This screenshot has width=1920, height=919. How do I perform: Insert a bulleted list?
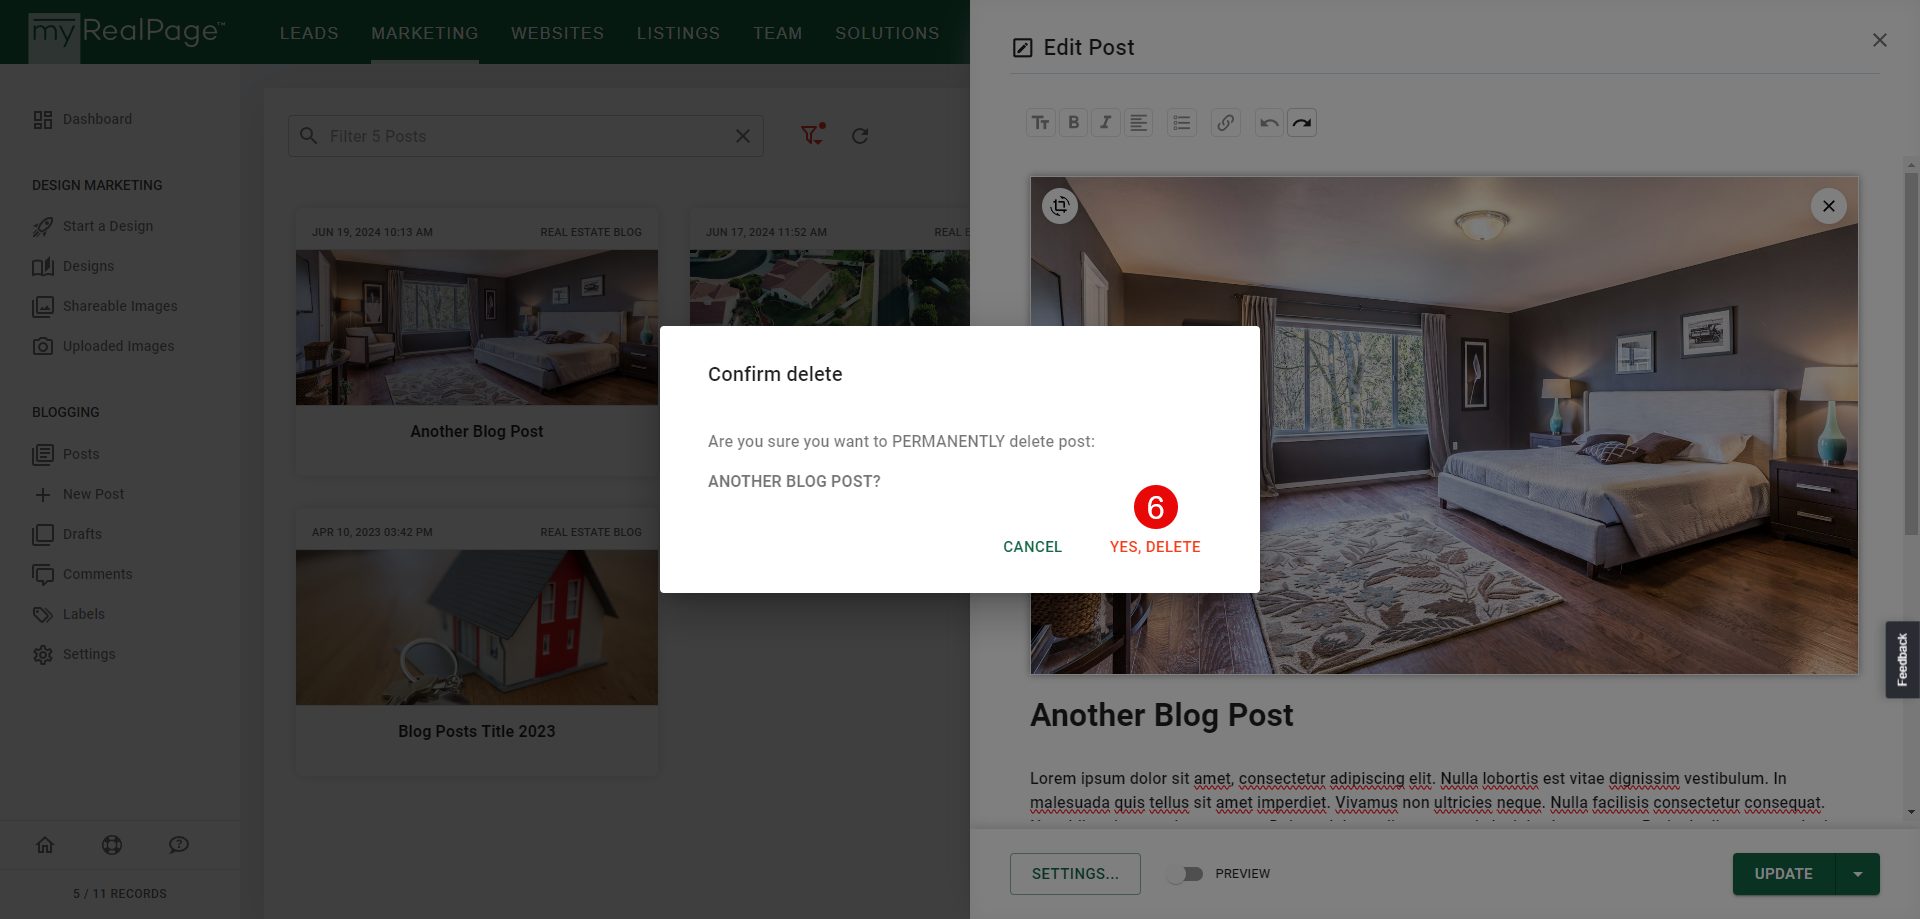click(1182, 123)
